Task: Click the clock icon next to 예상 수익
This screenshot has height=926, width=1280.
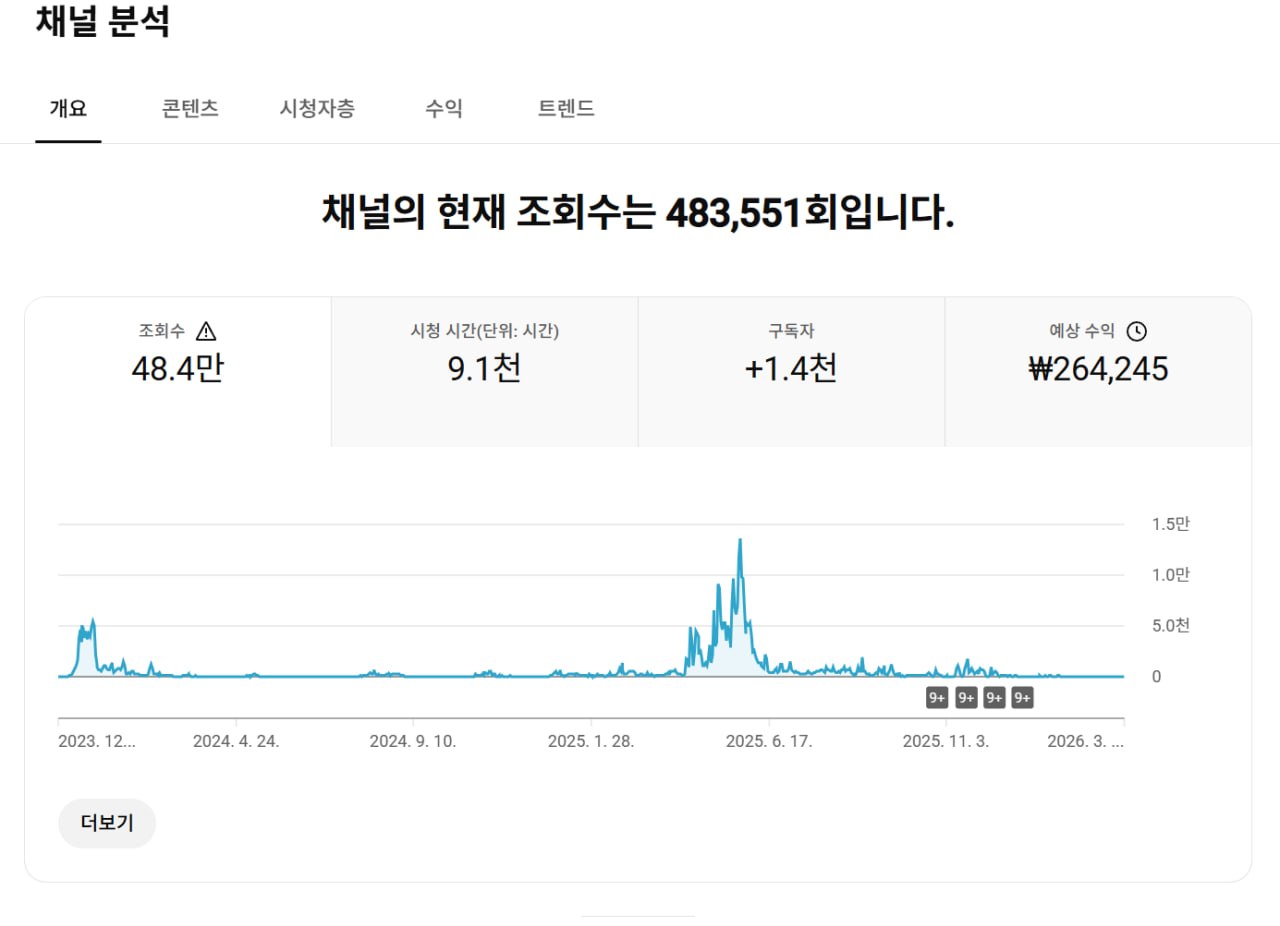Action: point(1136,331)
